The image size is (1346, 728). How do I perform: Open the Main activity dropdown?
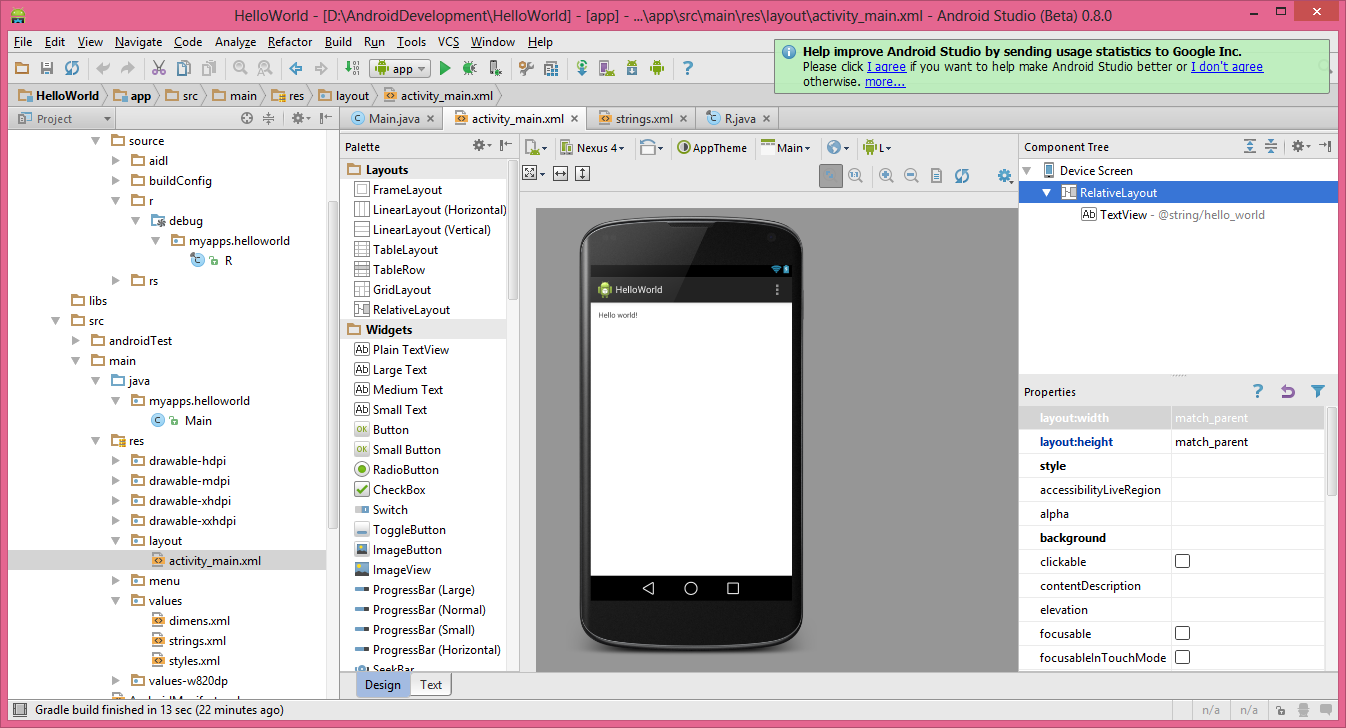click(786, 147)
